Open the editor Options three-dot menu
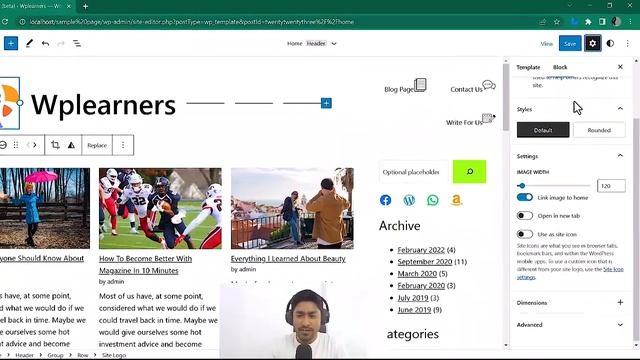Image resolution: width=640 pixels, height=360 pixels. [x=627, y=43]
